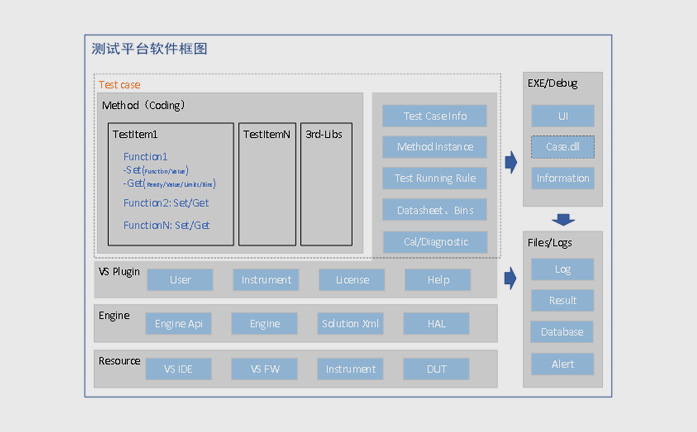Select the Method Instance box
This screenshot has height=432, width=697.
[434, 147]
